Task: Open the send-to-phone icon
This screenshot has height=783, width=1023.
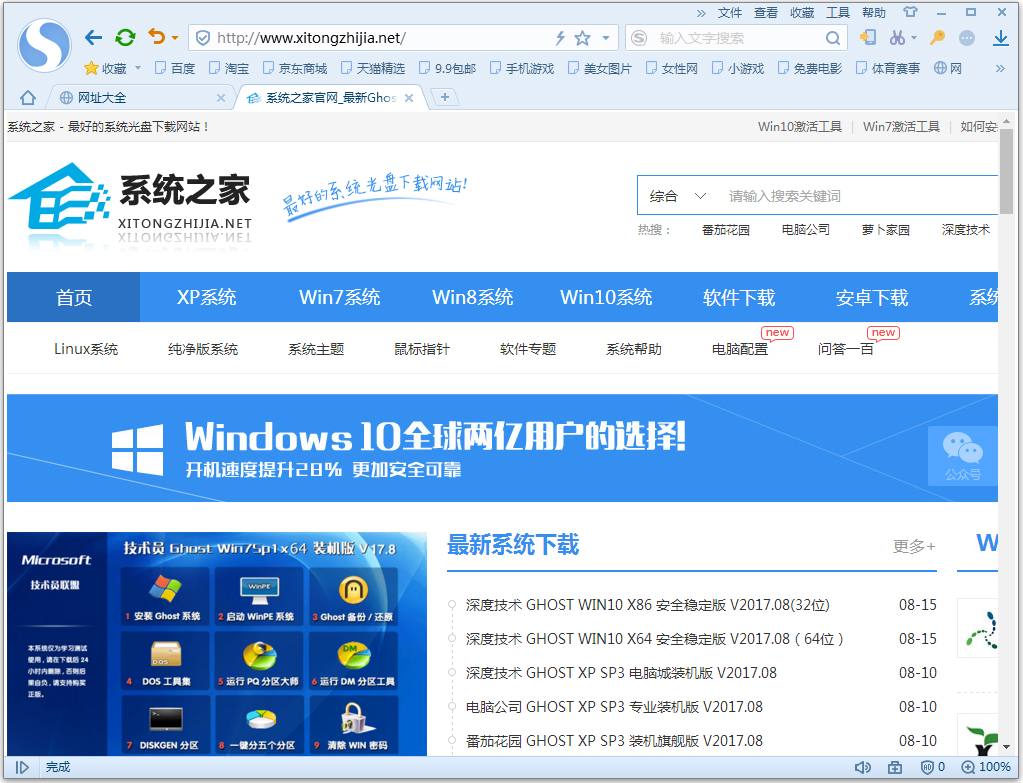Action: click(868, 37)
